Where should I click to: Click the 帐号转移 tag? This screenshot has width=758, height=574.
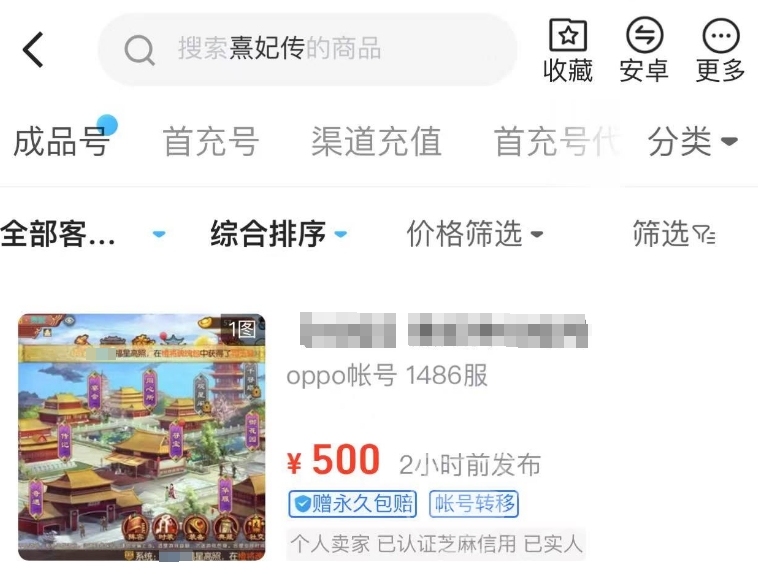pos(474,504)
